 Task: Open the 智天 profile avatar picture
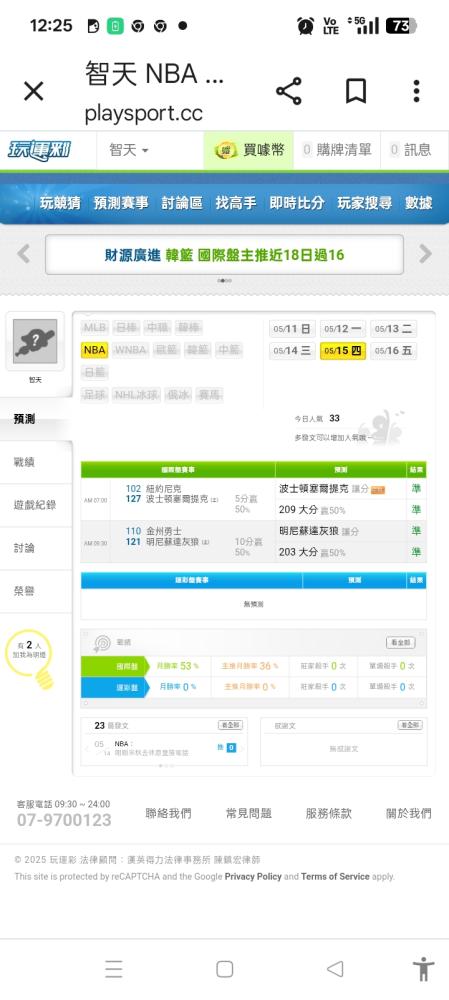(35, 341)
